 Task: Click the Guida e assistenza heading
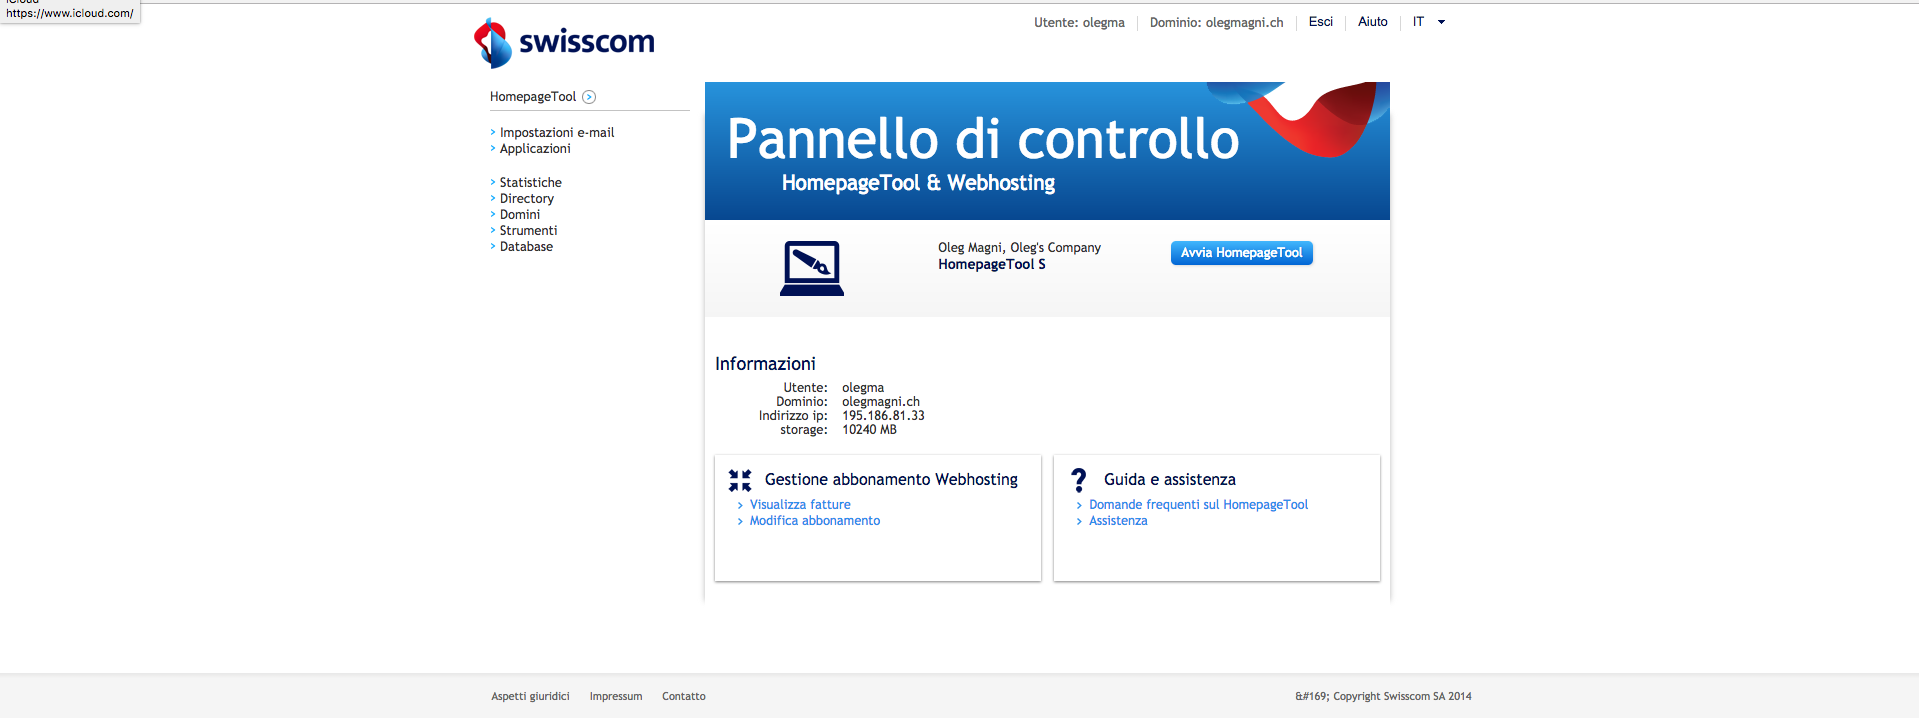coord(1170,480)
